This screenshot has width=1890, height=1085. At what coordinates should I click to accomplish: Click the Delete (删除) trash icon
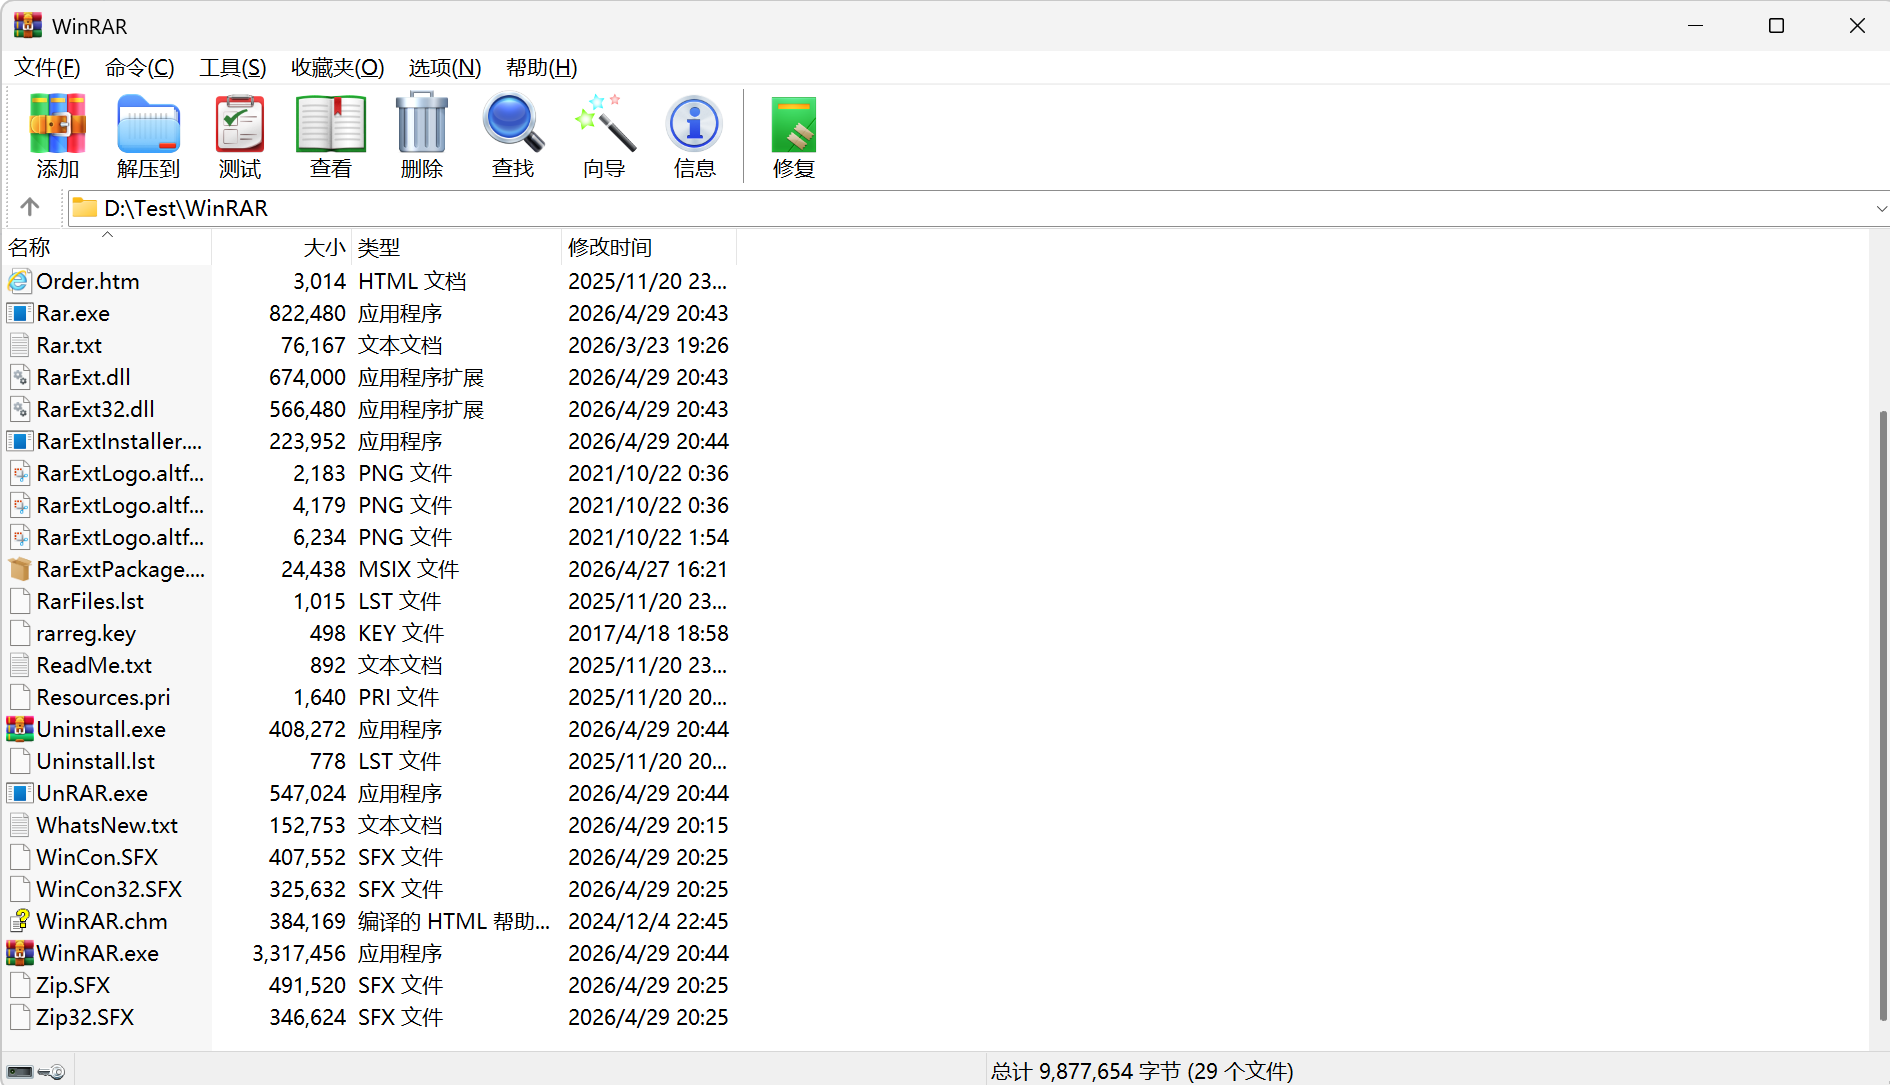(x=422, y=136)
